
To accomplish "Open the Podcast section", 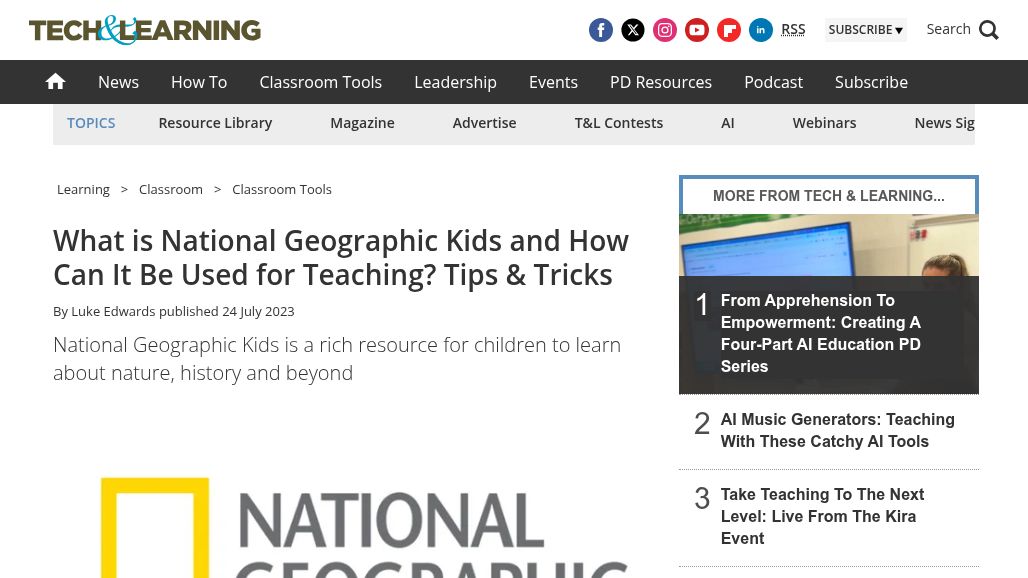I will point(773,82).
